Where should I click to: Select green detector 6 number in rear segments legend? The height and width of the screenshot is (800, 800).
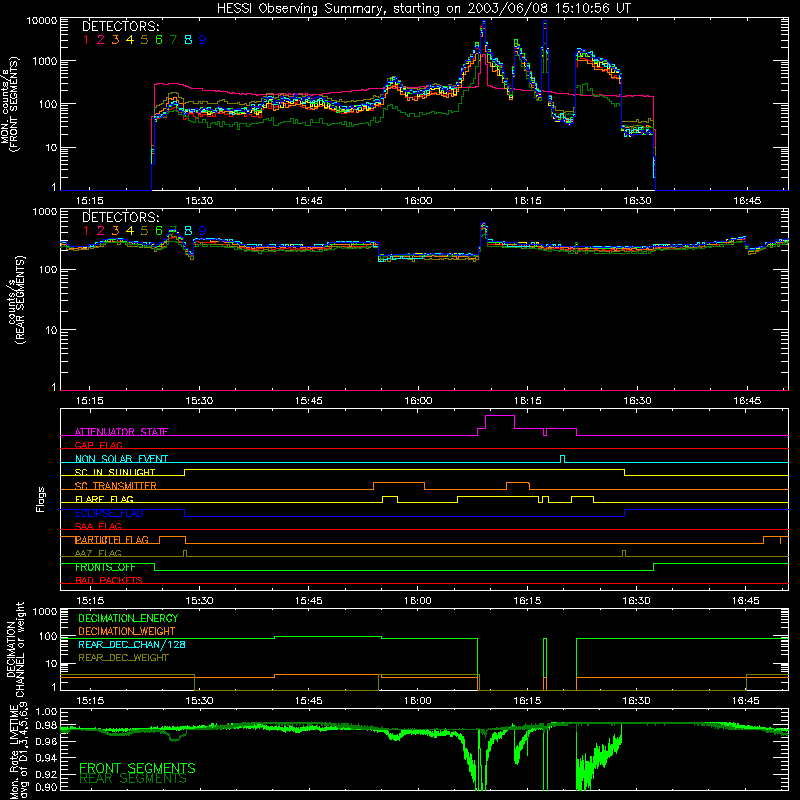(159, 231)
